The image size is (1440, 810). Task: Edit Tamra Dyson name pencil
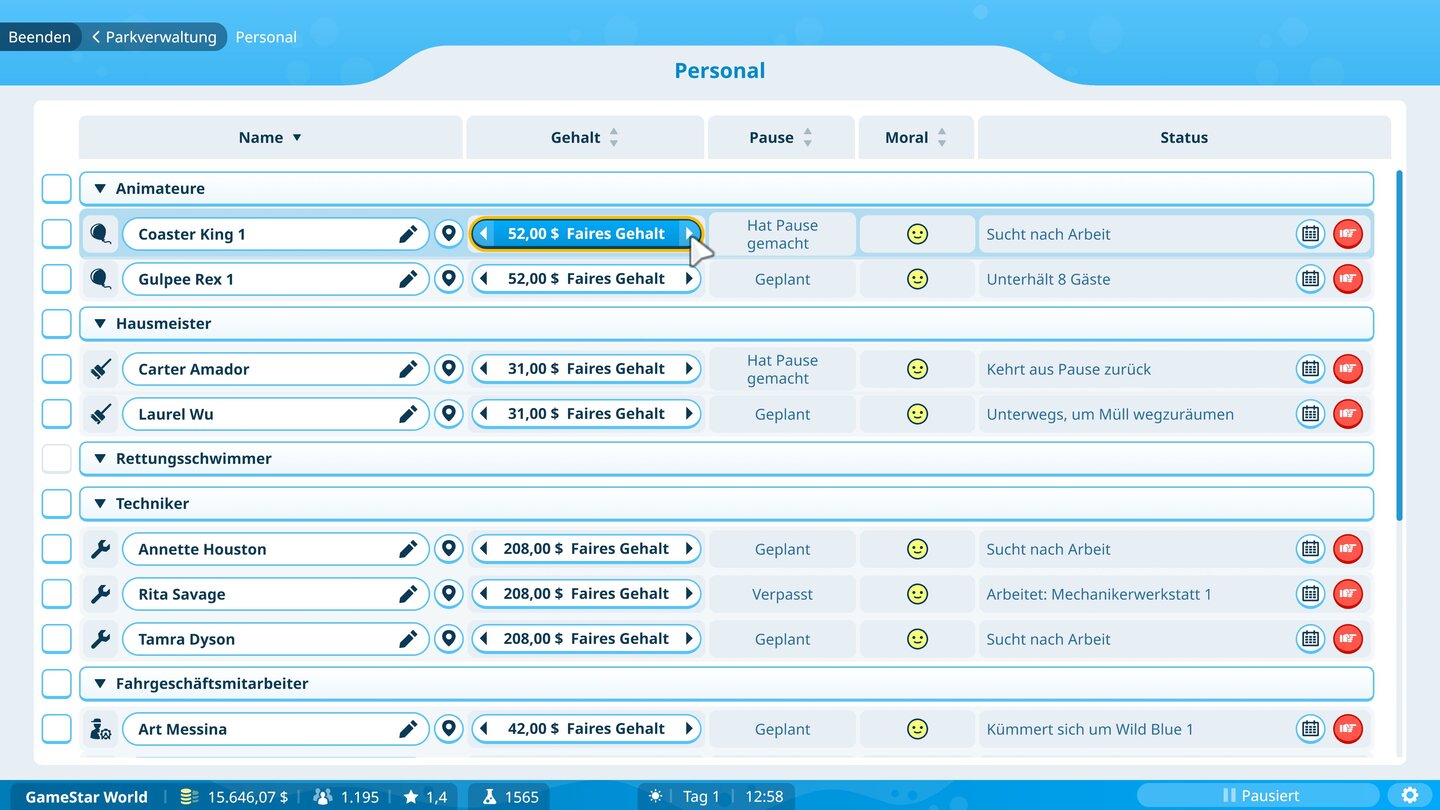tap(408, 639)
